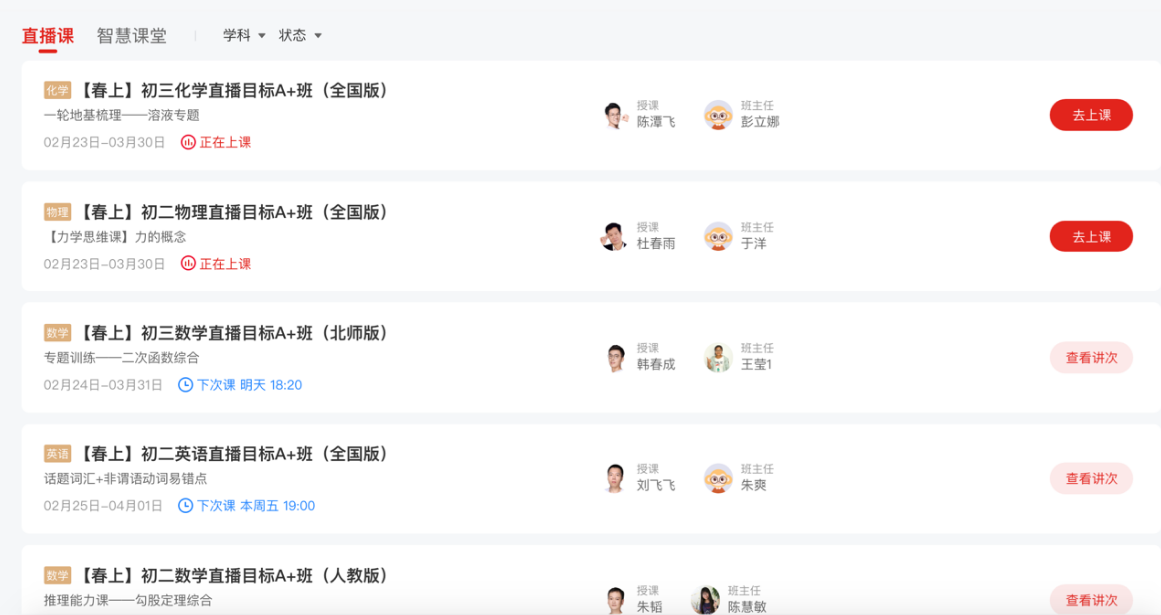Switch to the 智慧课堂 tab
Viewport: 1161px width, 615px height.
coord(130,34)
